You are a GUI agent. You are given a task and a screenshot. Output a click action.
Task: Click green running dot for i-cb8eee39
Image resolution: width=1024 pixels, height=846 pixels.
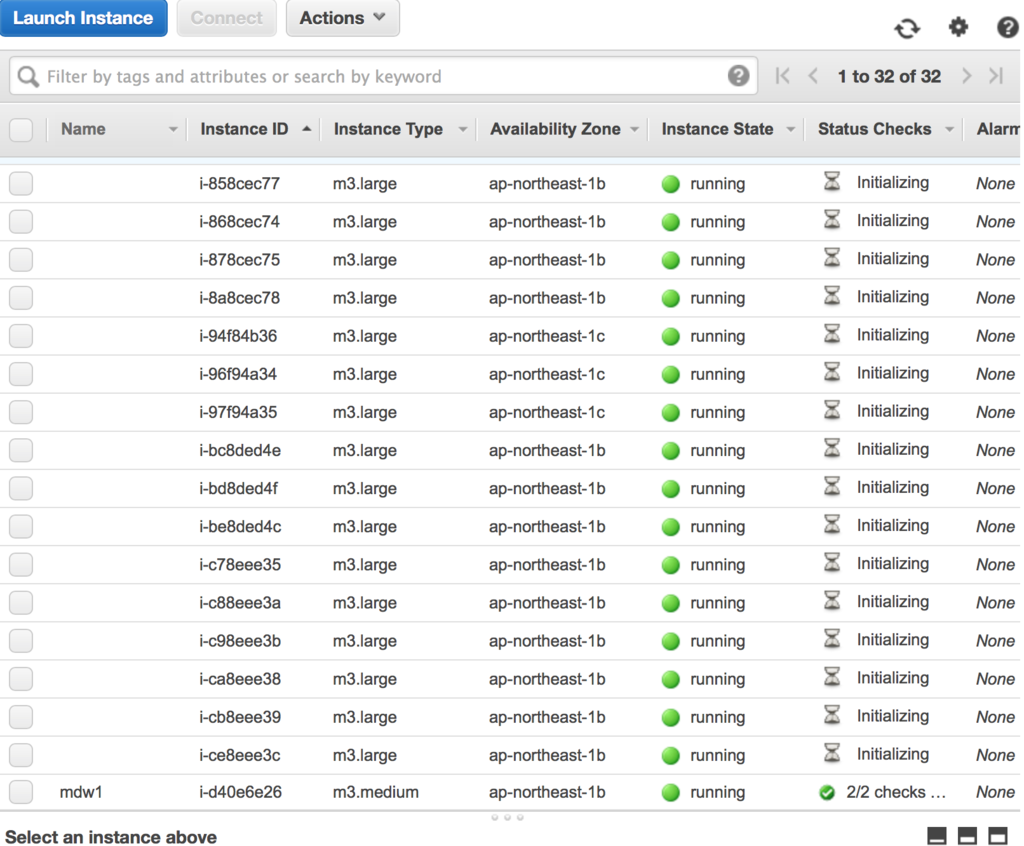tap(671, 717)
